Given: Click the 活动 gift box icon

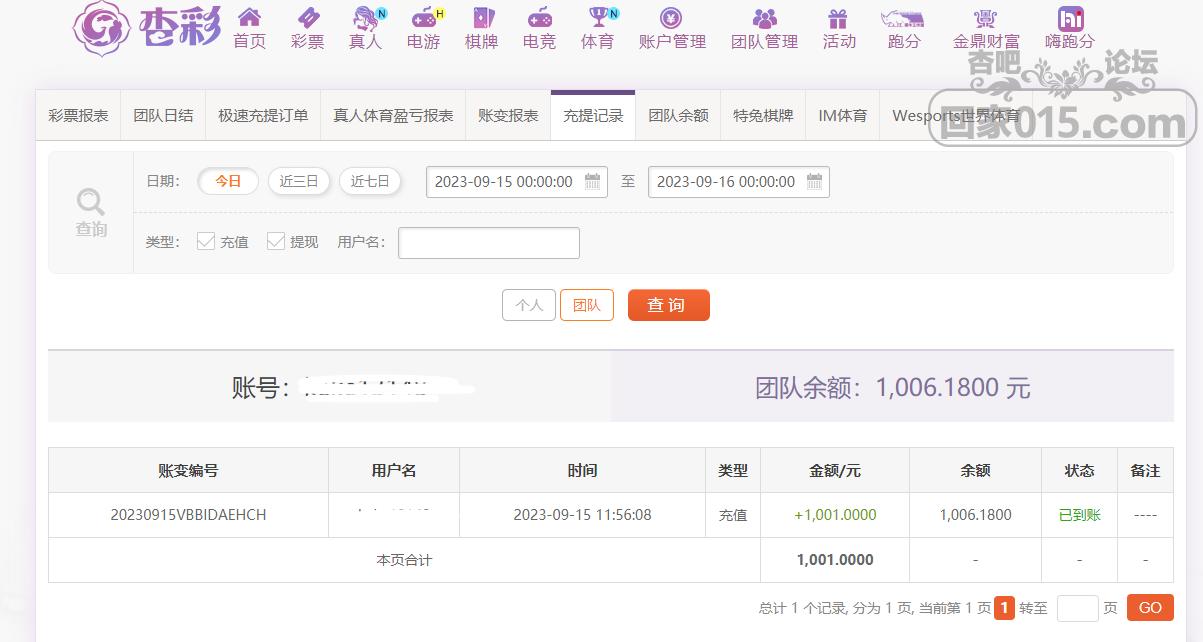Looking at the screenshot, I should (x=838, y=19).
